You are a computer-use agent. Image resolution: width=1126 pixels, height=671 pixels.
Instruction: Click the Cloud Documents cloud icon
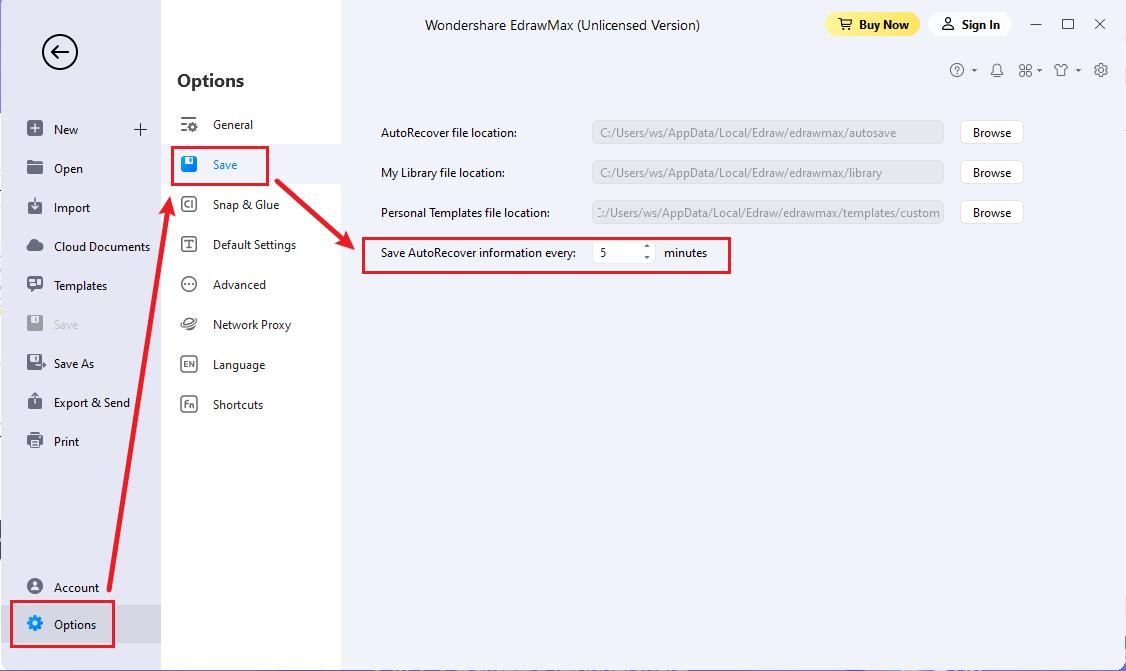pos(34,246)
